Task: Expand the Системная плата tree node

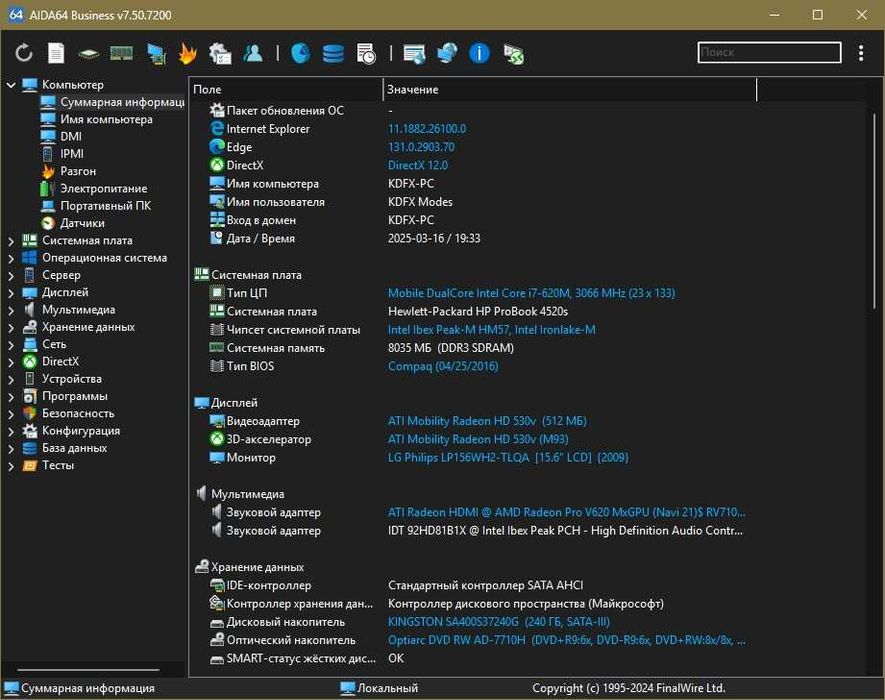Action: 11,241
